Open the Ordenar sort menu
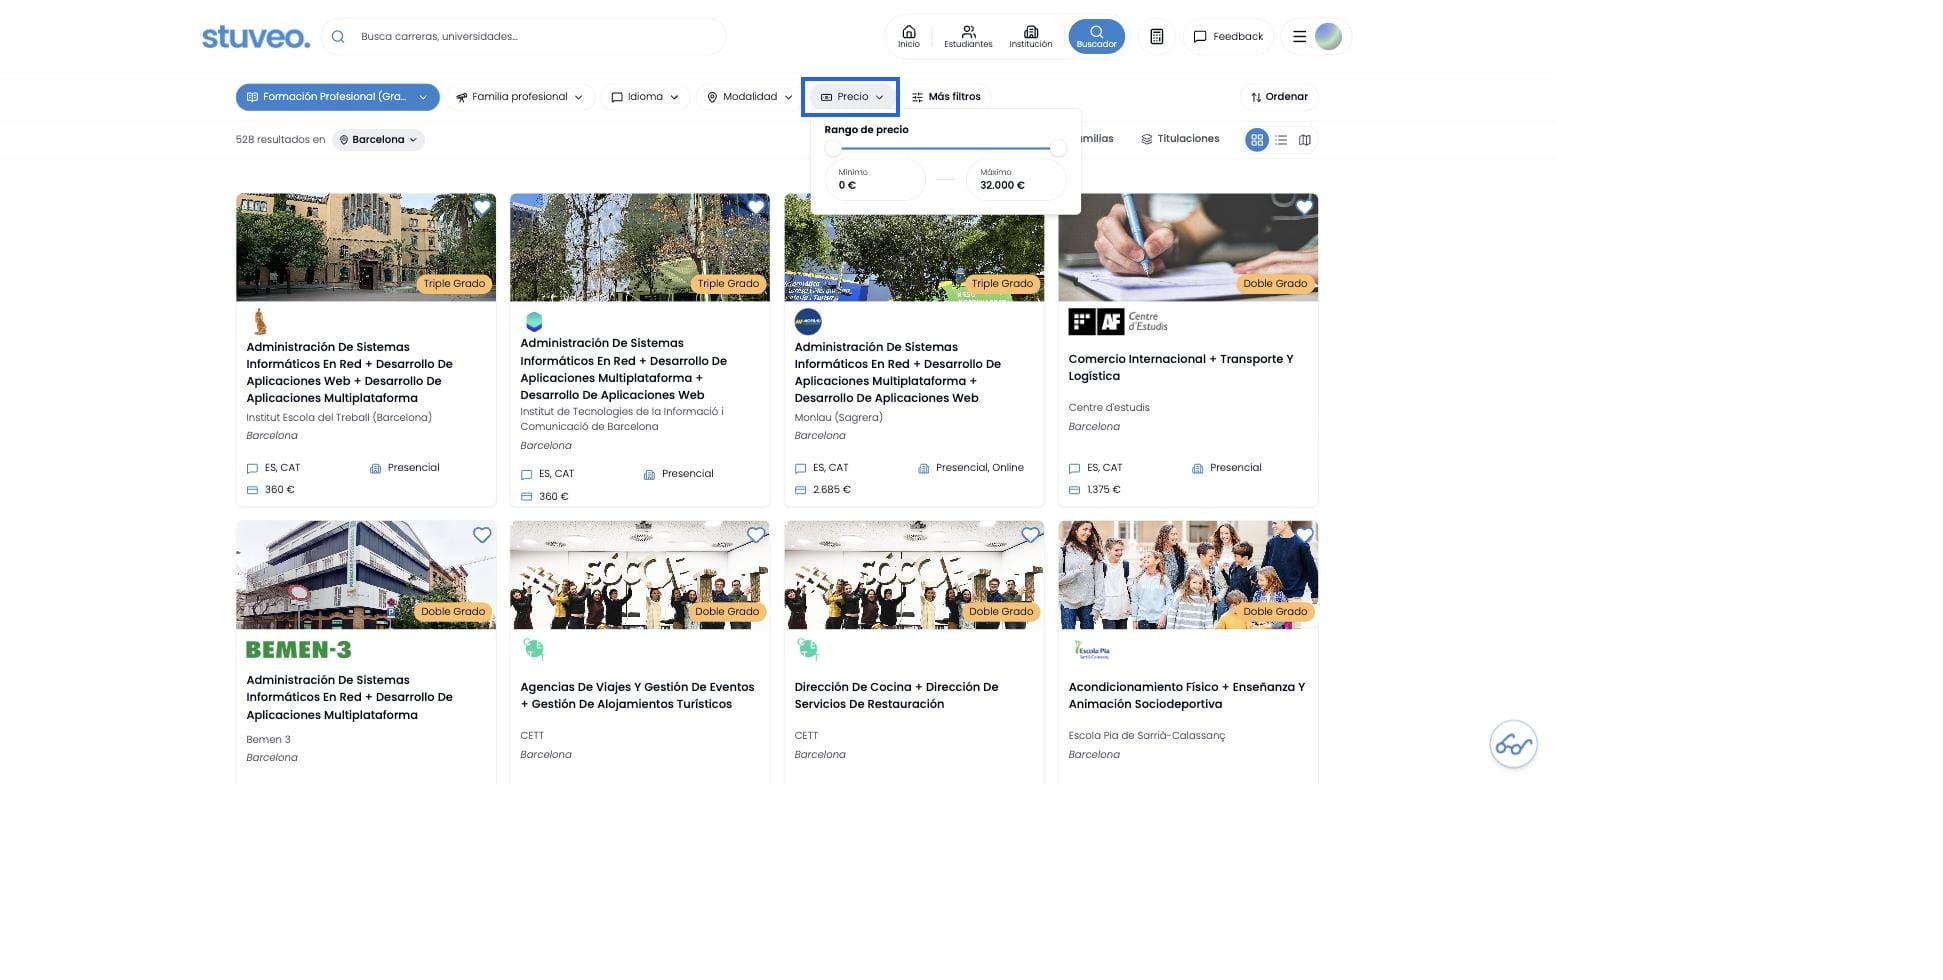1943x980 pixels. click(1279, 97)
